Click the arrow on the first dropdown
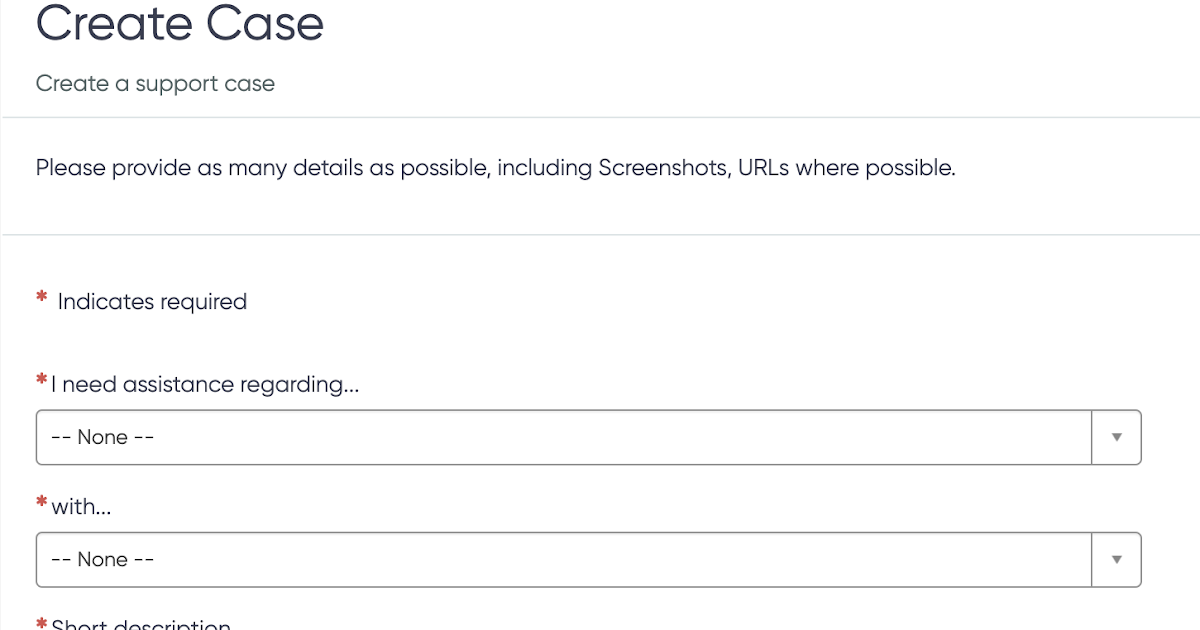The image size is (1200, 630). [x=1116, y=437]
